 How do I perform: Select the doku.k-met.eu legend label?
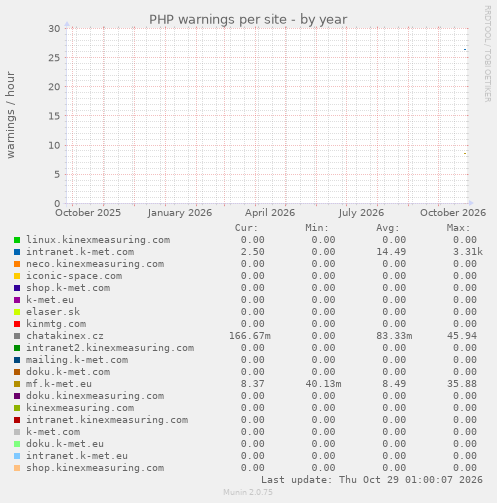click(65, 444)
